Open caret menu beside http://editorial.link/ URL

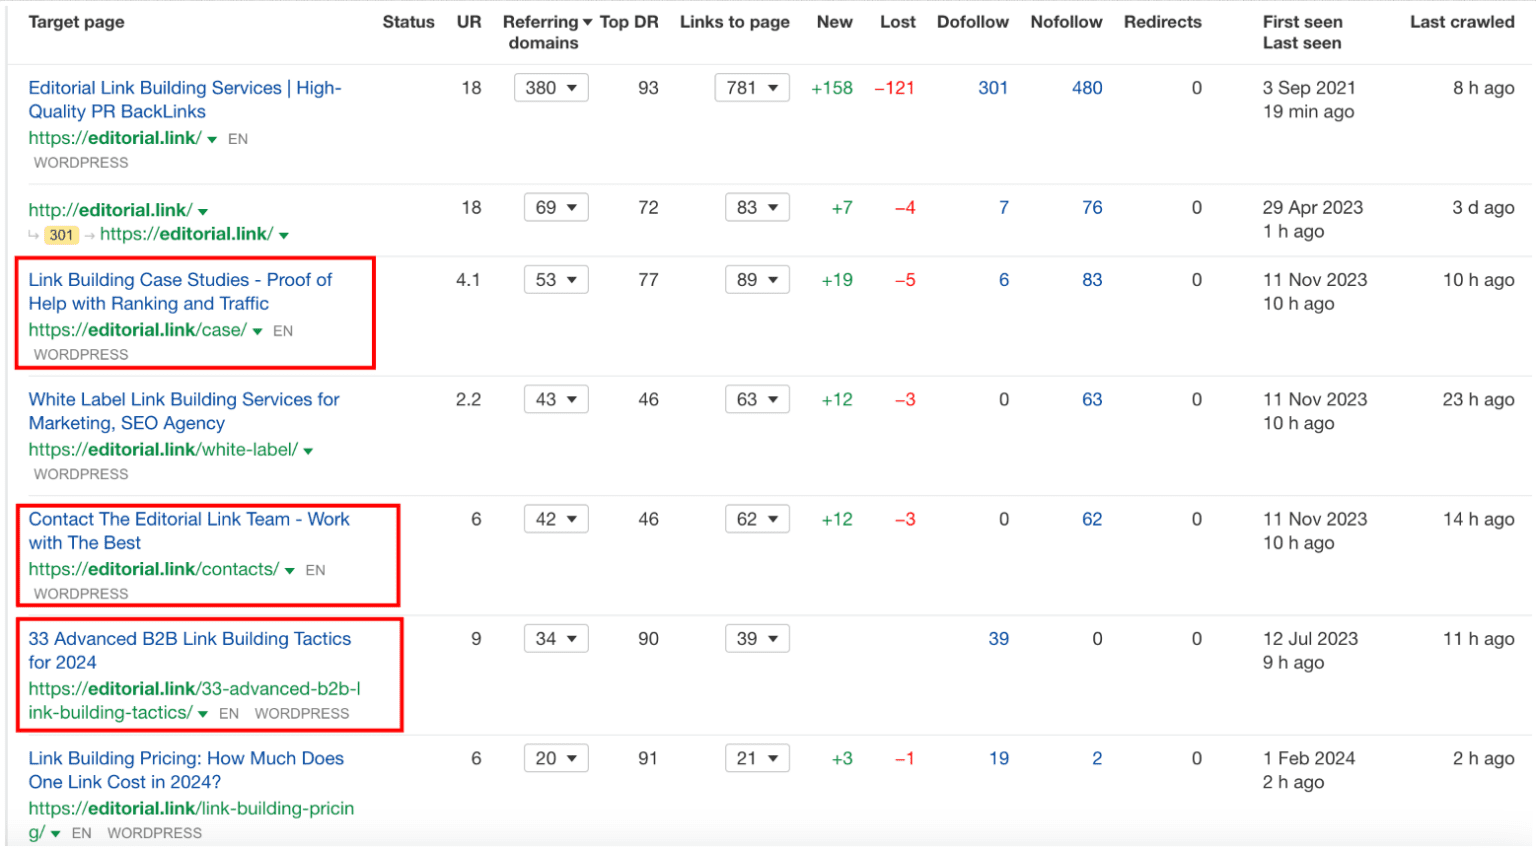pos(203,212)
